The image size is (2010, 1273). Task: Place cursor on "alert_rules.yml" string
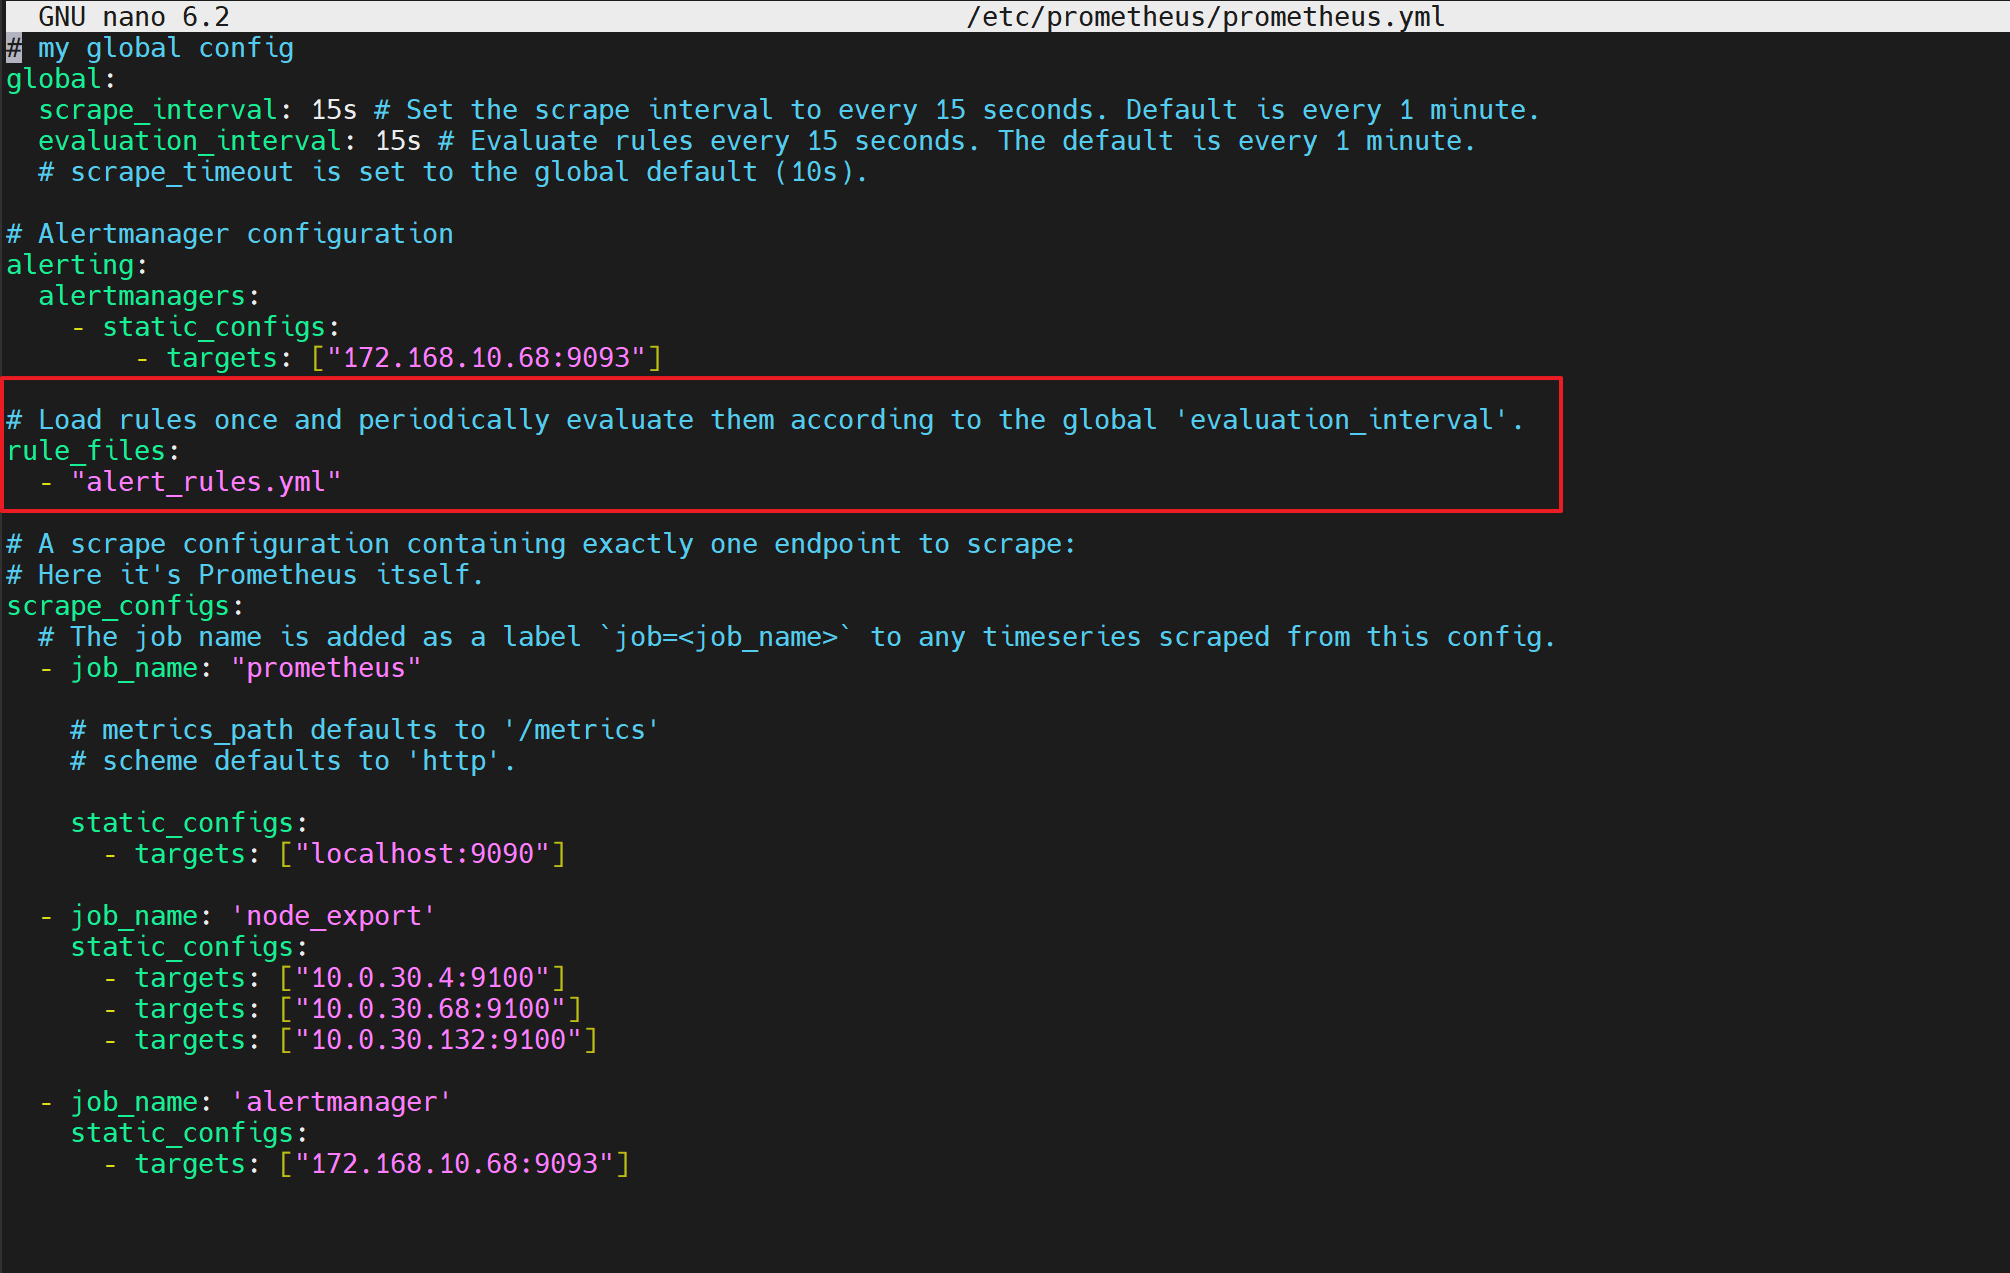click(x=206, y=482)
